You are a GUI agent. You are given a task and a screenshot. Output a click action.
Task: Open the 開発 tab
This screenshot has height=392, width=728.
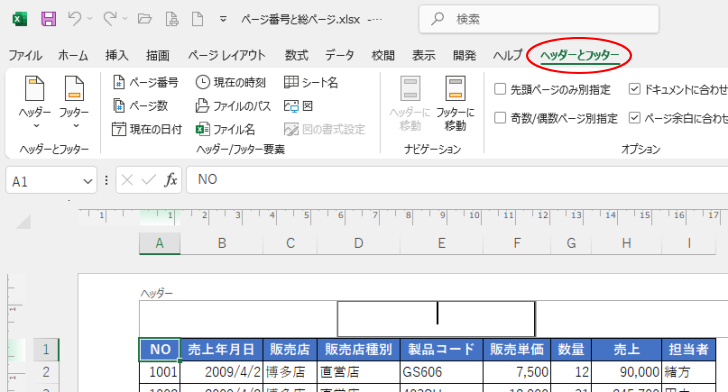click(464, 56)
